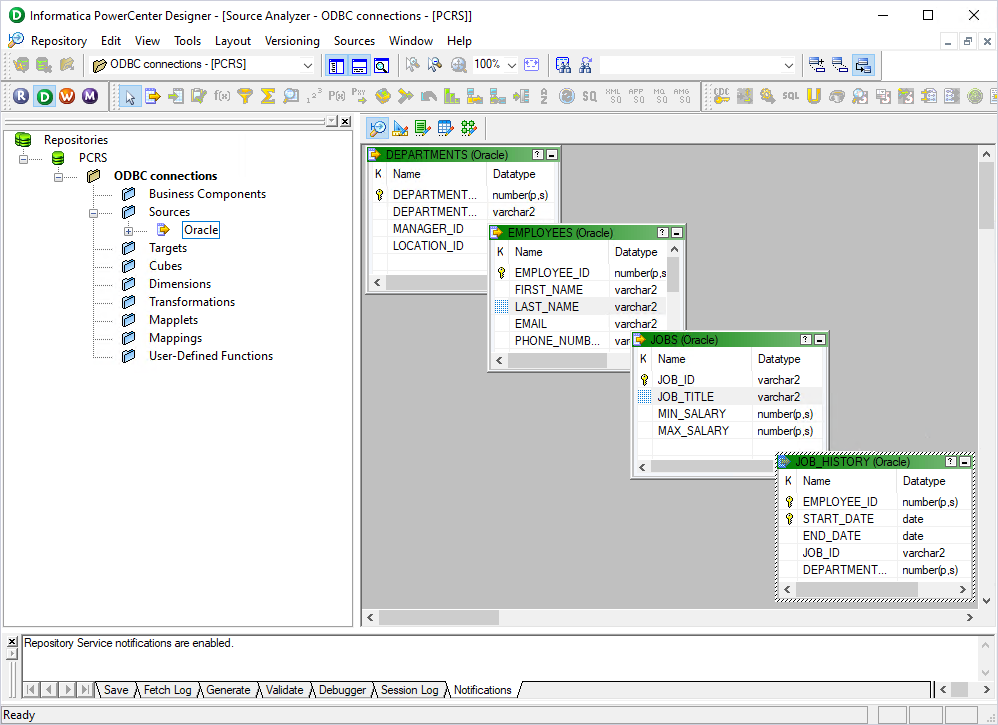Open the Repository Manager from the client toolbar
This screenshot has width=998, height=725.
point(21,96)
